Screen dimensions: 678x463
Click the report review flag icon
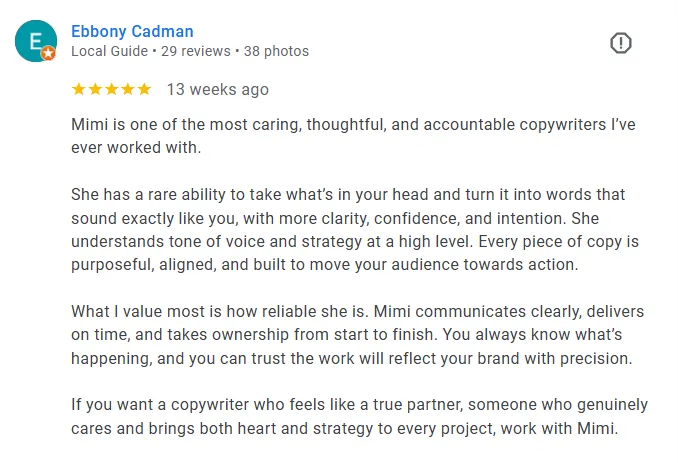621,43
